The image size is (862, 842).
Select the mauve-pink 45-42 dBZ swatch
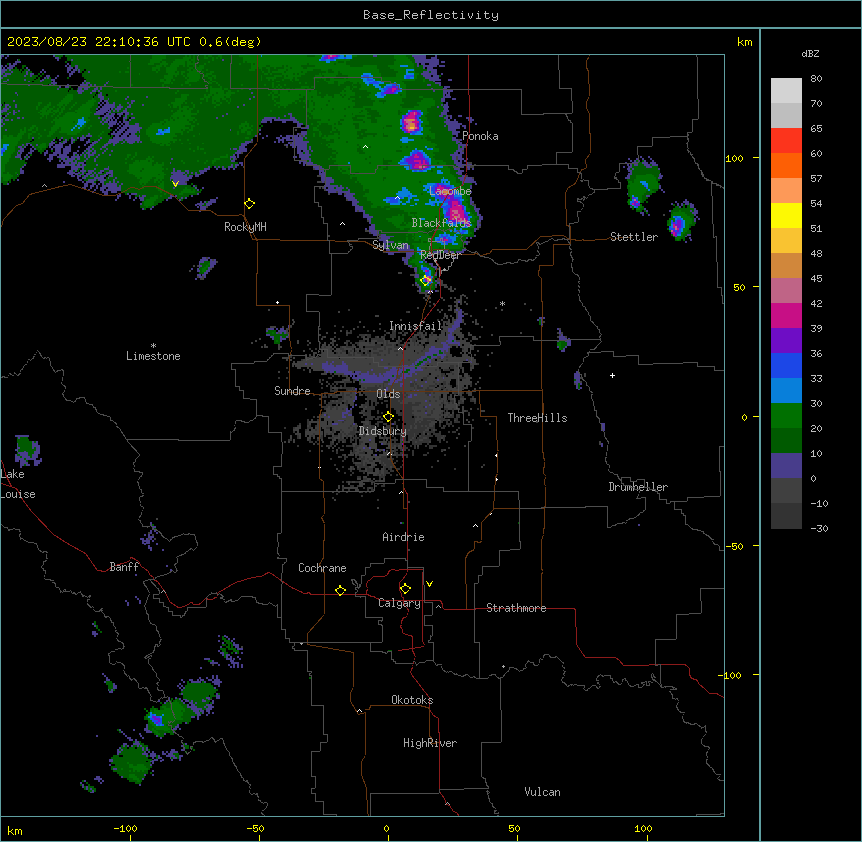tap(786, 291)
